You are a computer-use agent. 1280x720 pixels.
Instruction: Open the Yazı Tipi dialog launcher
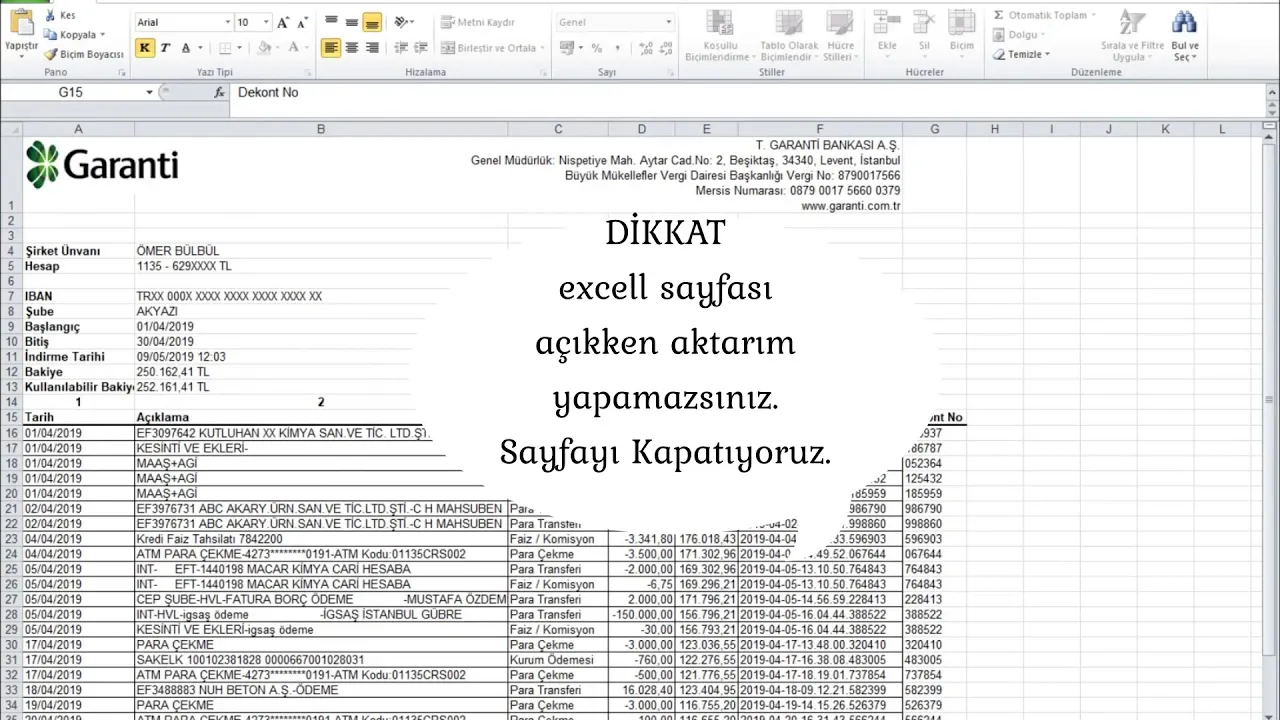[307, 73]
